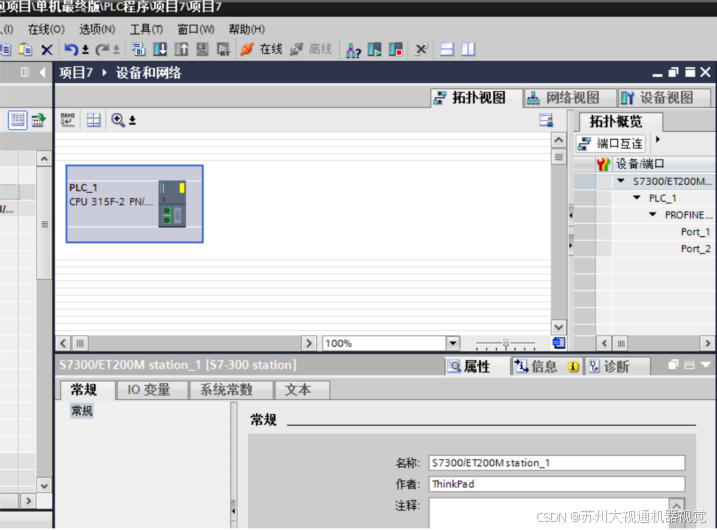This screenshot has height=530, width=717.
Task: Collapse the PLC_1 tree node
Action: point(637,198)
